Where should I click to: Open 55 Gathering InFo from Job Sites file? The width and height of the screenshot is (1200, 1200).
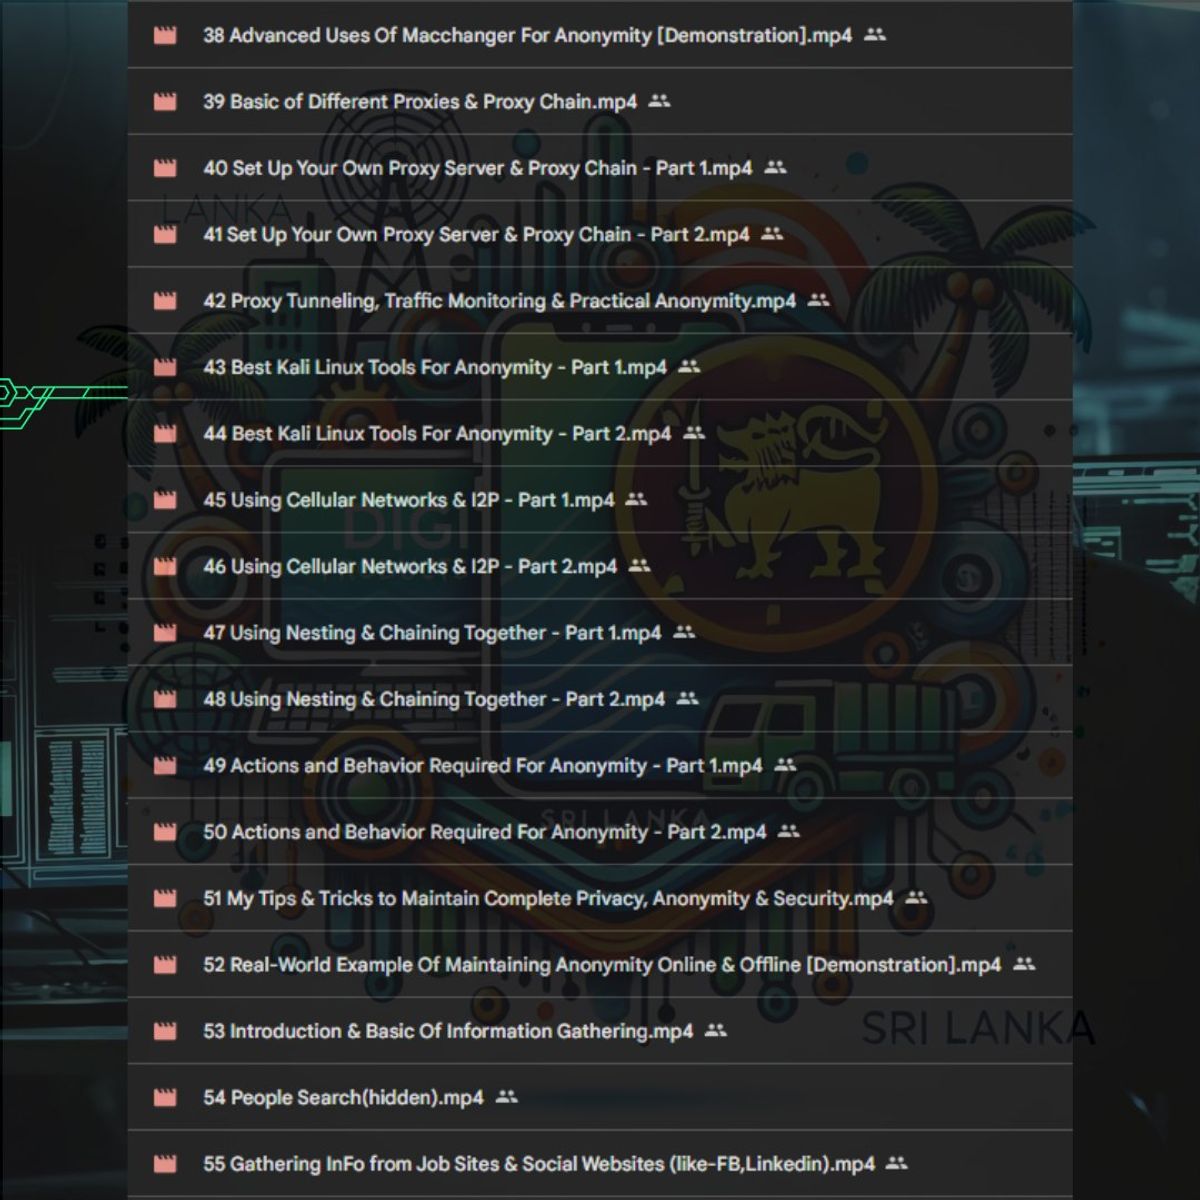pyautogui.click(x=538, y=1164)
